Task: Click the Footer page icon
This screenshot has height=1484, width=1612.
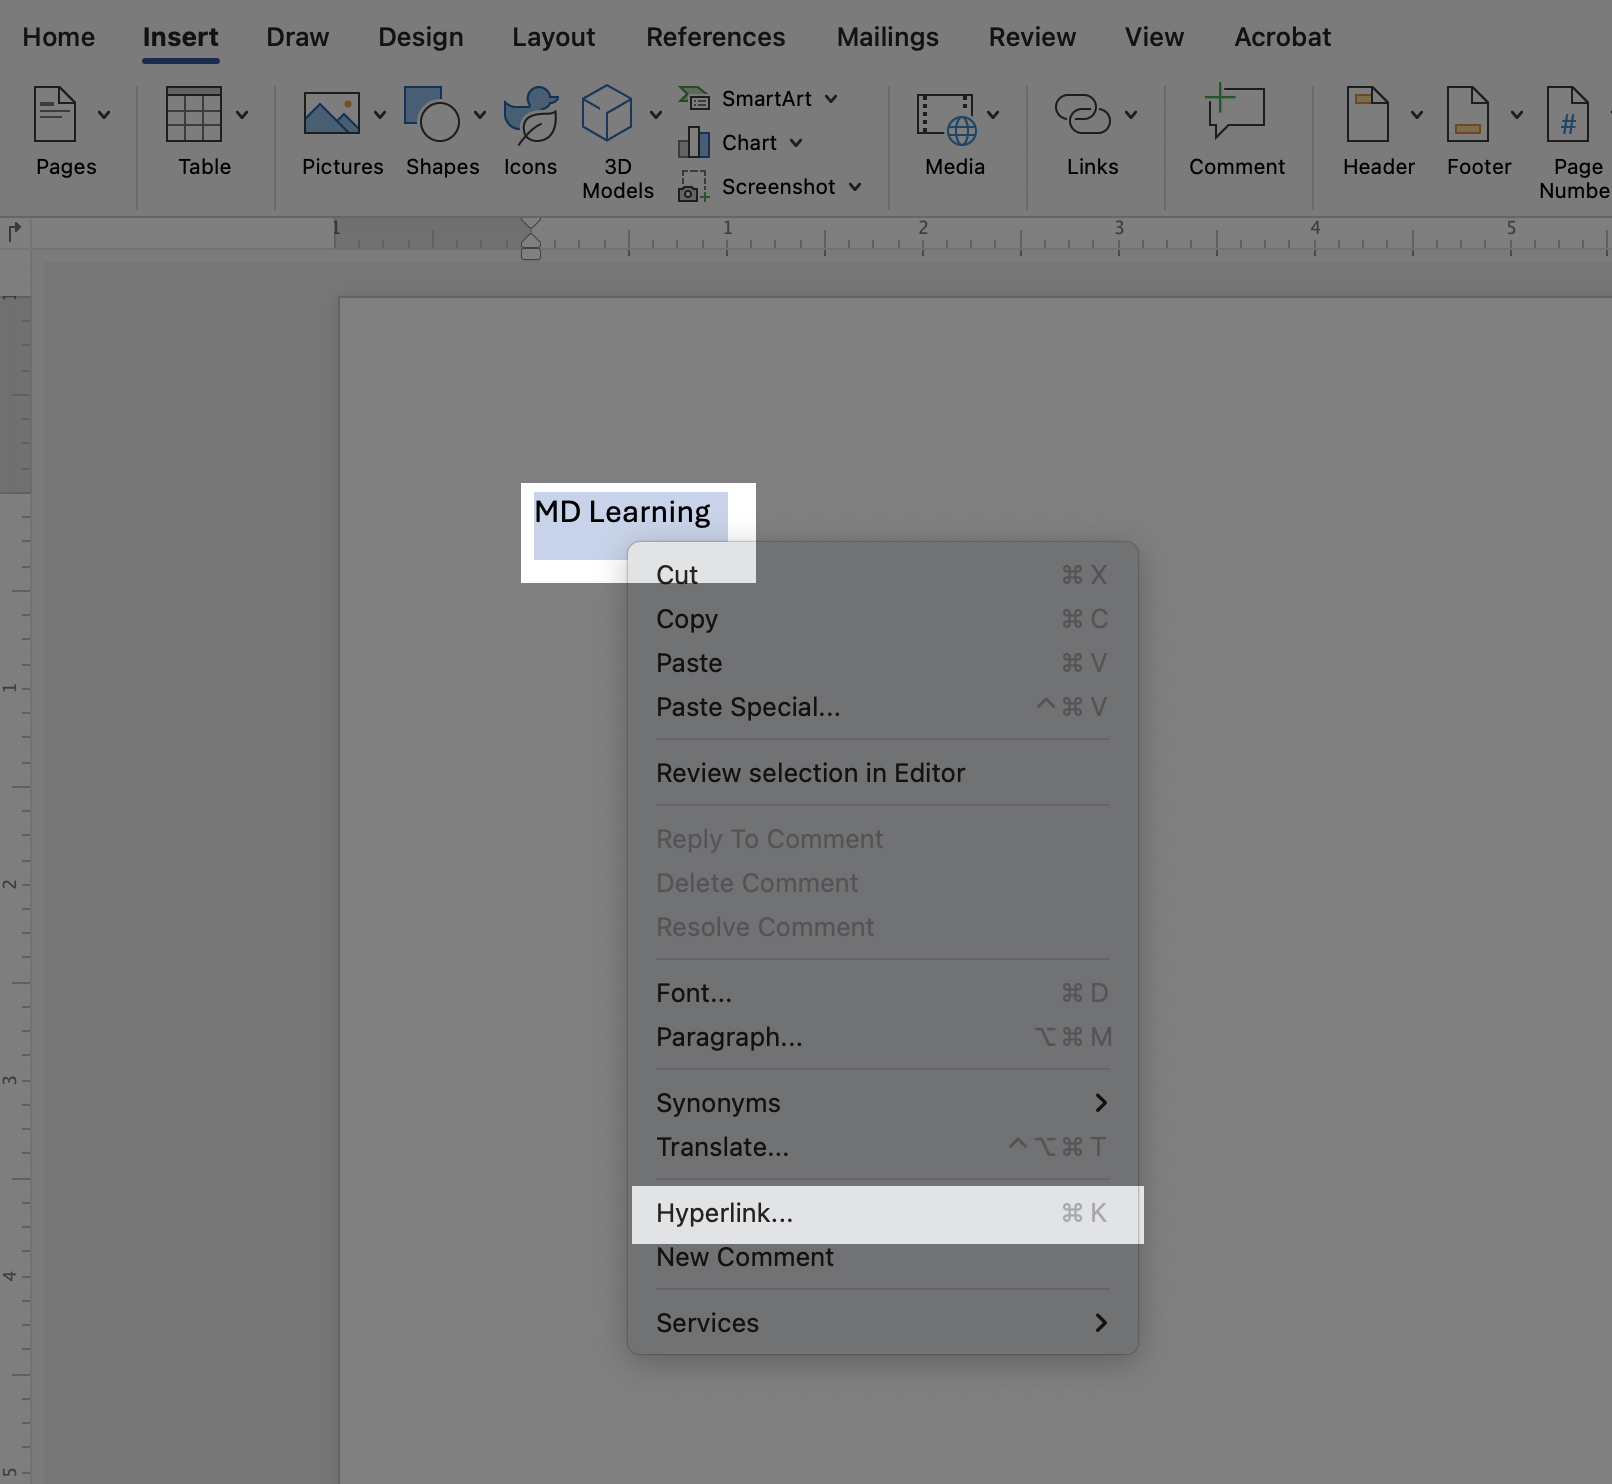Action: [1467, 115]
